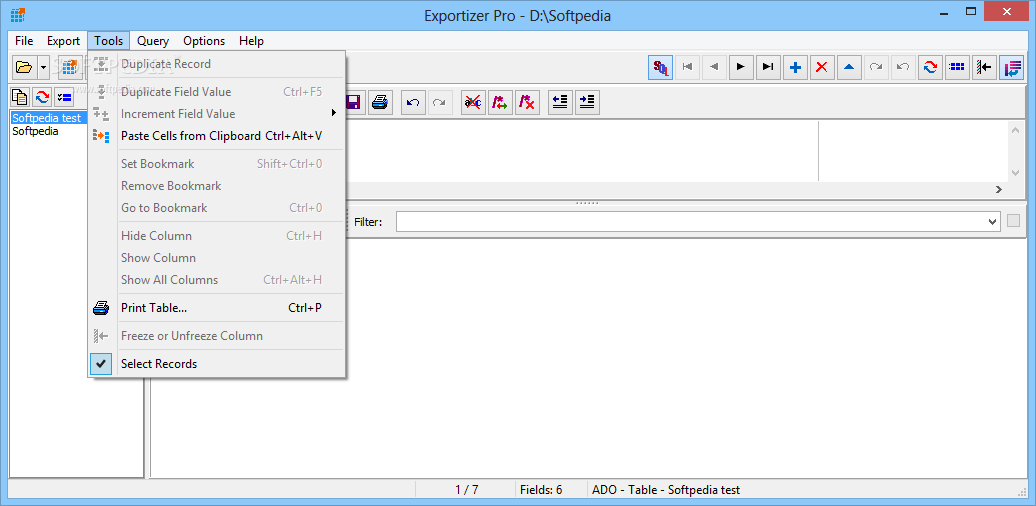Viewport: 1036px width, 506px height.
Task: Open the File menu
Action: click(x=24, y=41)
